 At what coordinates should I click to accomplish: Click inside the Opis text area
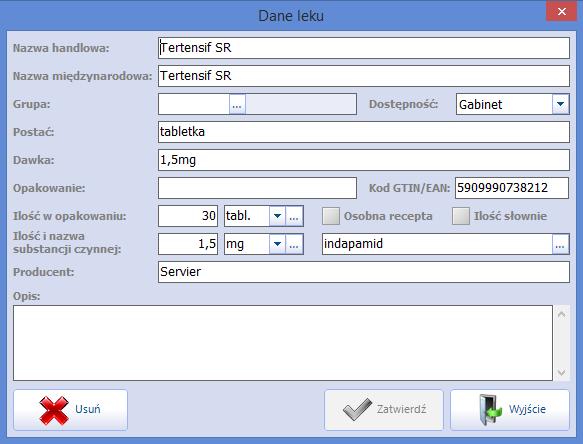coord(283,343)
